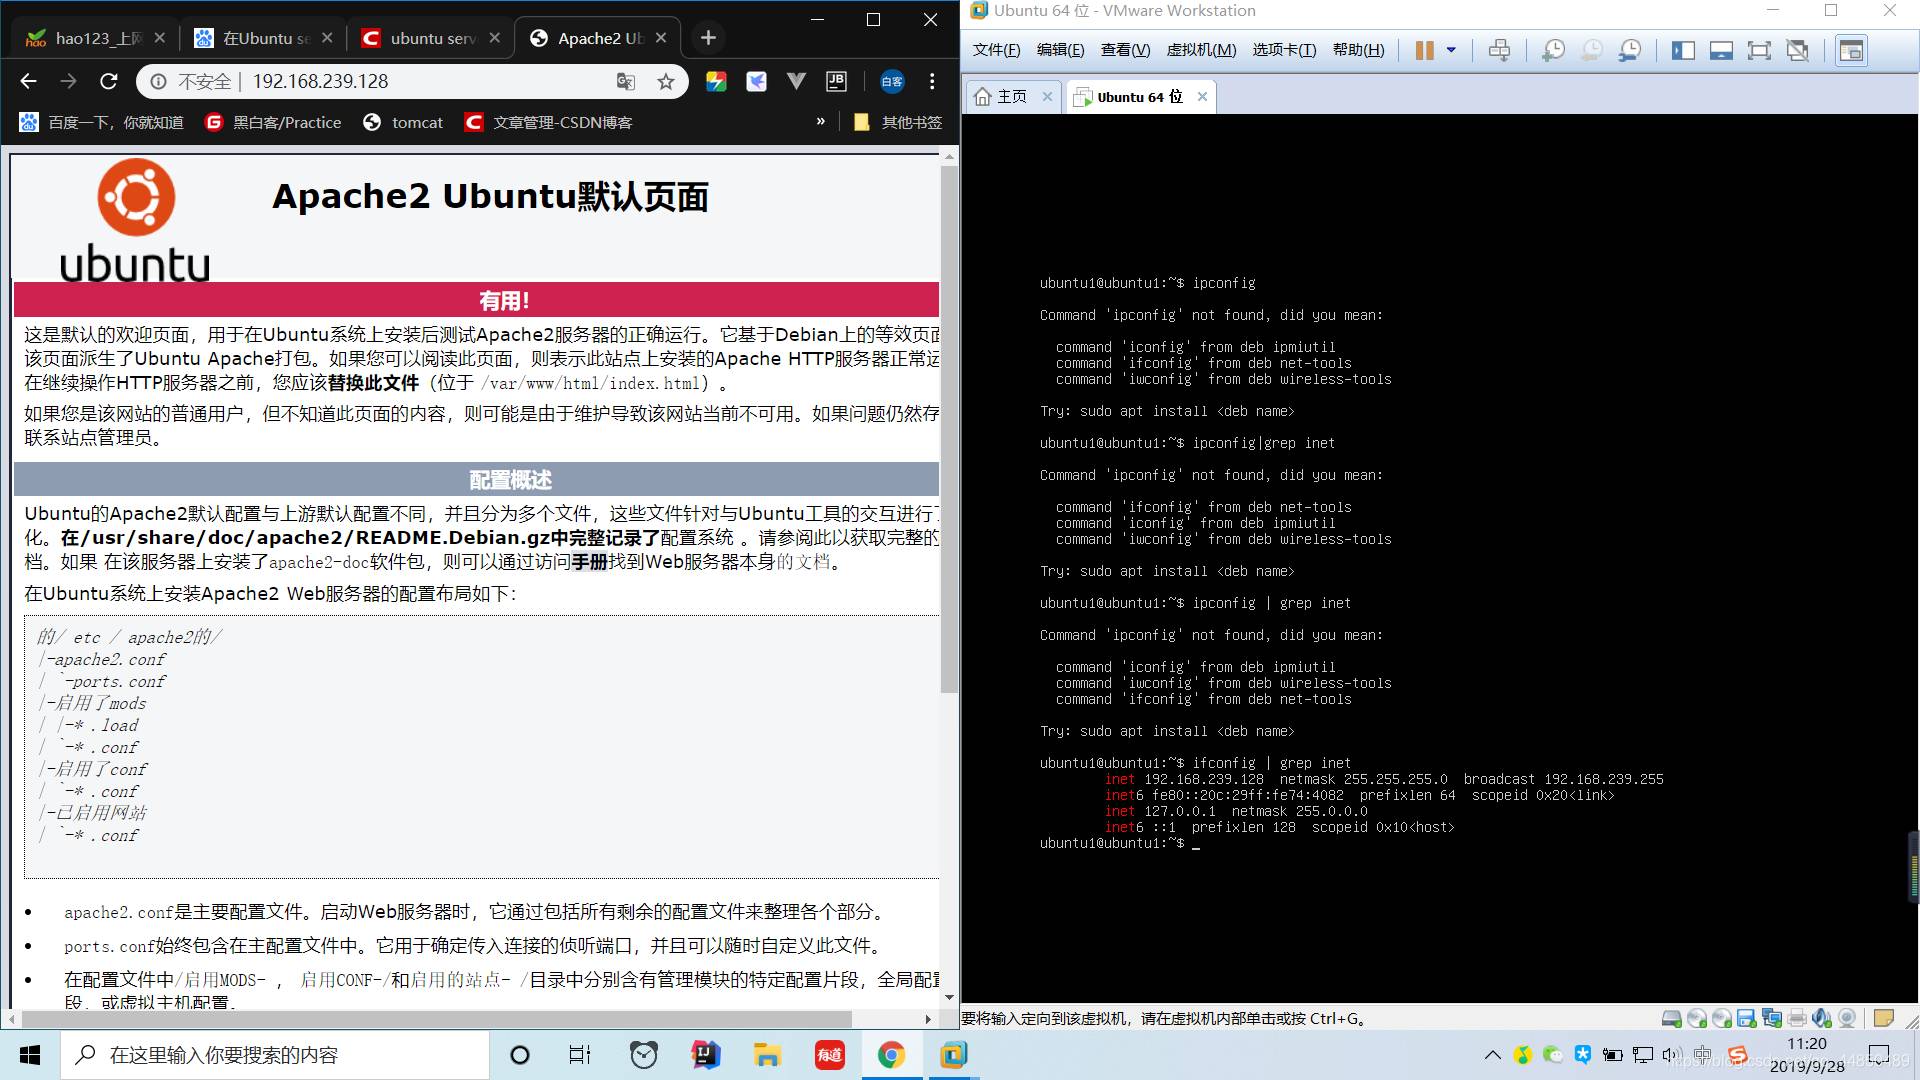Image resolution: width=1920 pixels, height=1080 pixels.
Task: Toggle the library sidebar panel icon
Action: click(x=1683, y=50)
